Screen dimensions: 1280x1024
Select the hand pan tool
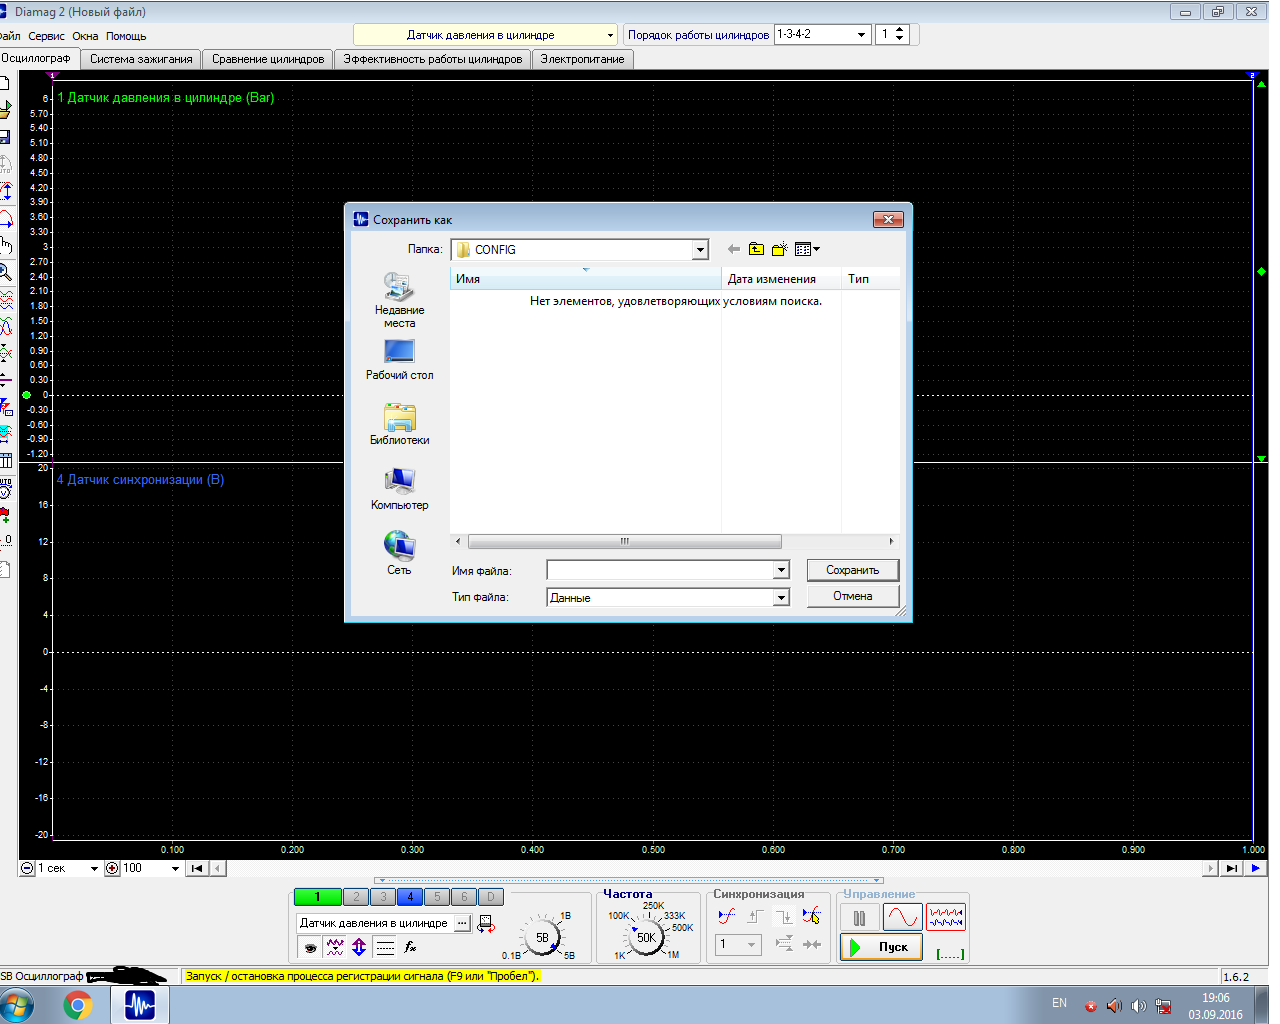(5, 245)
